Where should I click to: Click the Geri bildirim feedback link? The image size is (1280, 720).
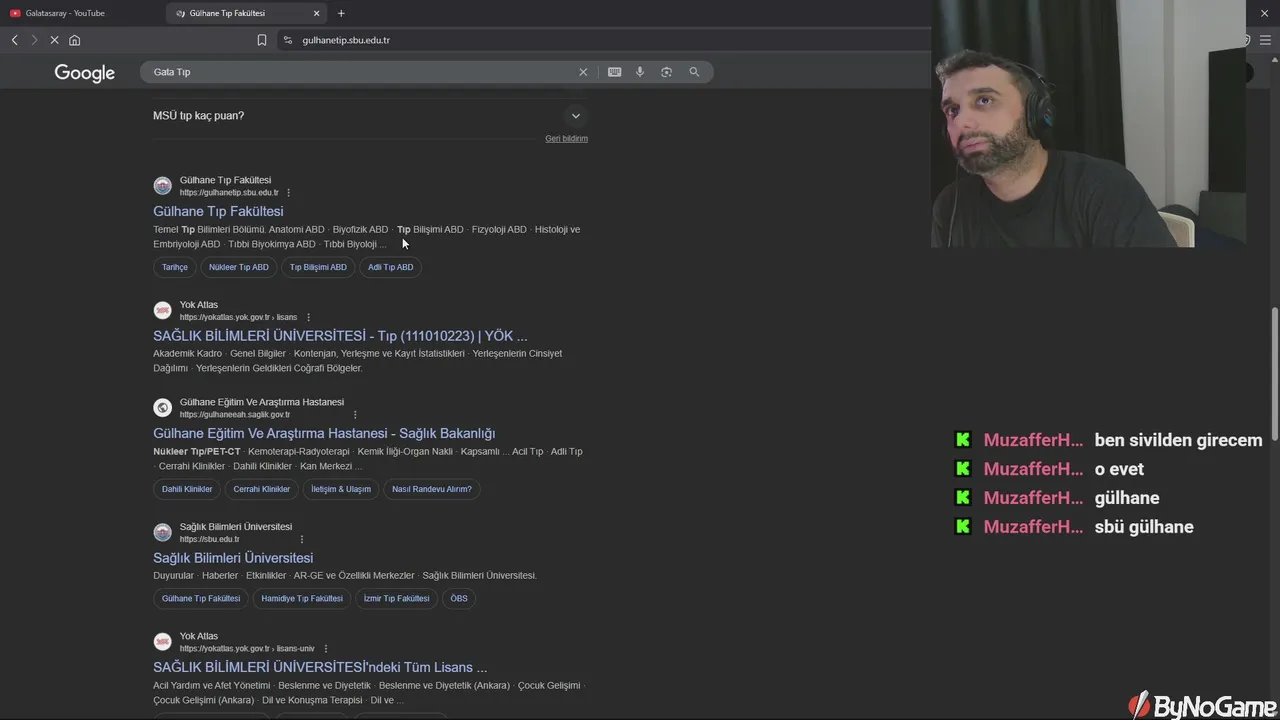pos(566,138)
